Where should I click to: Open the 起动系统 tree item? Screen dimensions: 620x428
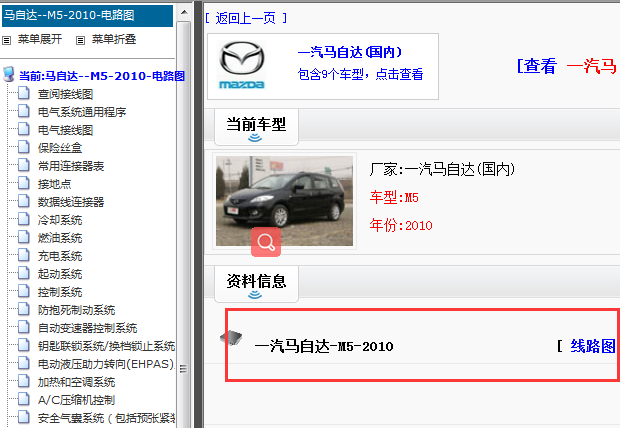click(60, 274)
